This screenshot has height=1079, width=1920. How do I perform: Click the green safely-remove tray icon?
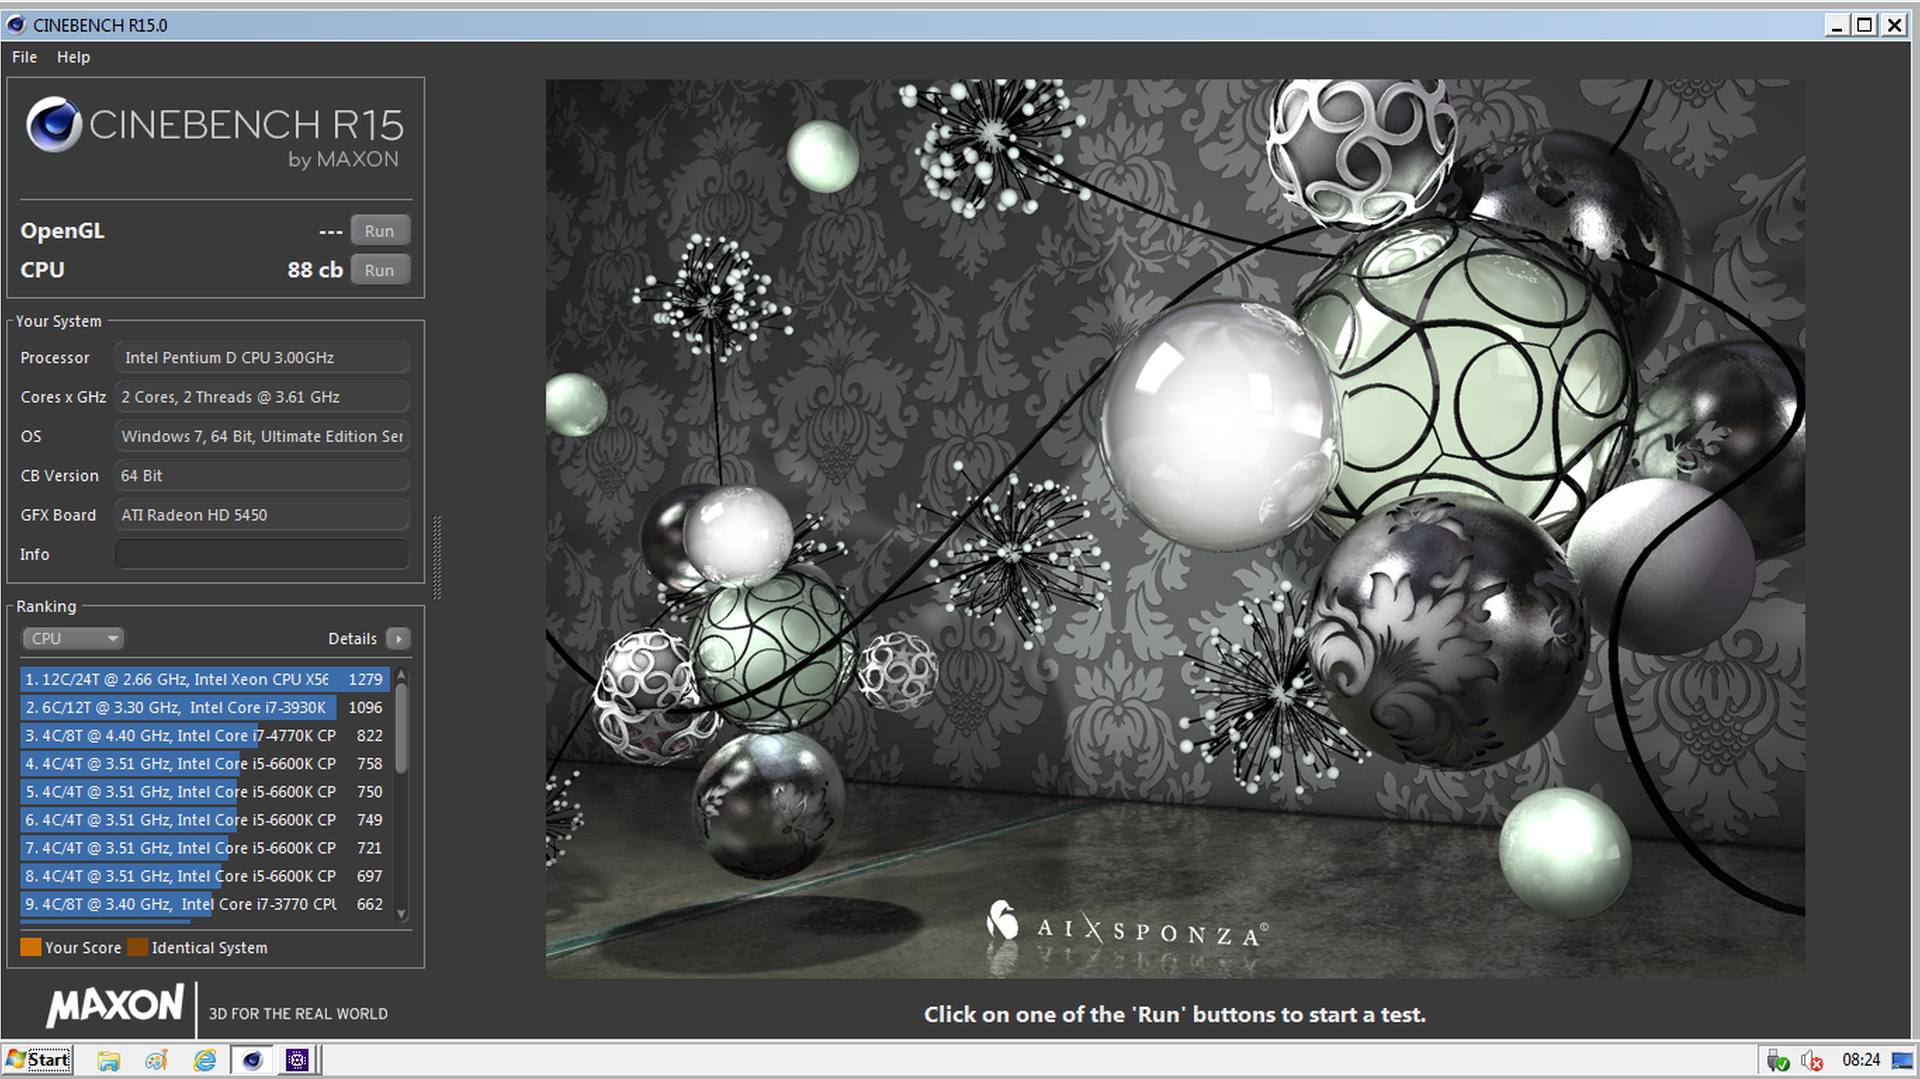click(x=1778, y=1060)
